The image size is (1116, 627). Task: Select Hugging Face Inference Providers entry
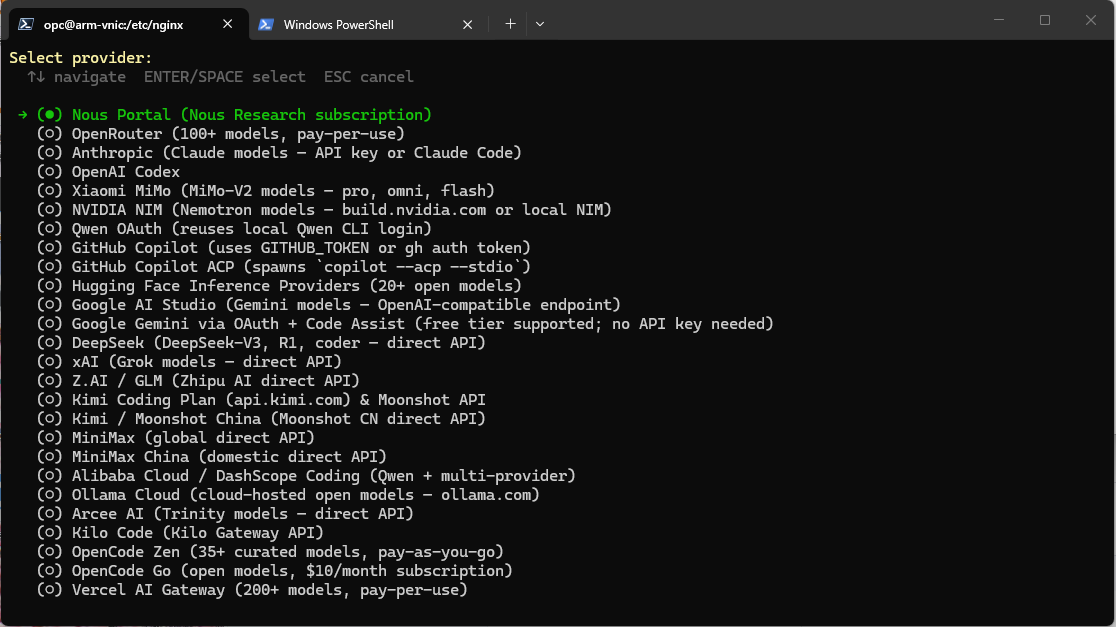pos(297,286)
